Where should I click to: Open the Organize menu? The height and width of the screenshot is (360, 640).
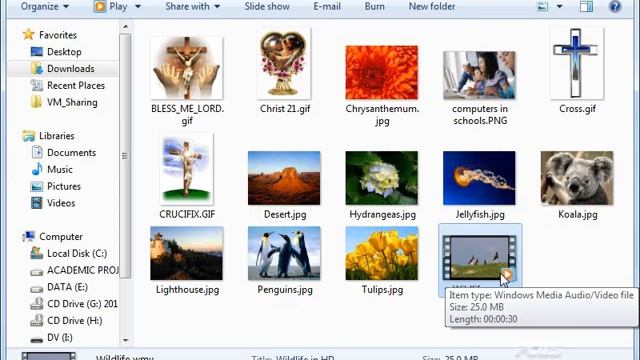click(x=44, y=7)
